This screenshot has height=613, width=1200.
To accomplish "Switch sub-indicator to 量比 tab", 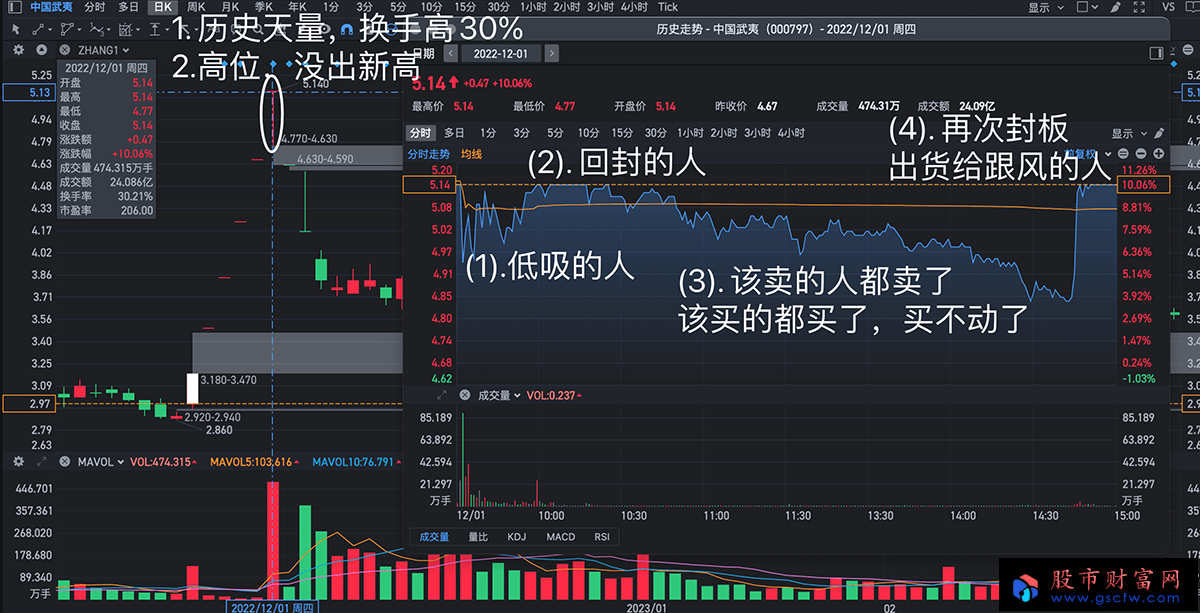I will [x=479, y=537].
